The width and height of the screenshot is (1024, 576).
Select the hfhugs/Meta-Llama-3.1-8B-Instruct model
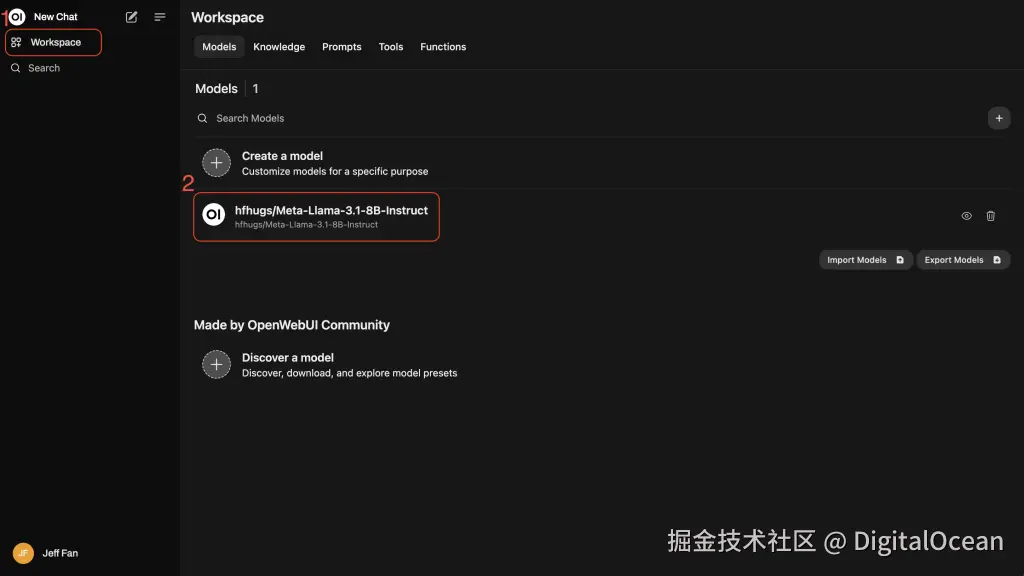316,217
